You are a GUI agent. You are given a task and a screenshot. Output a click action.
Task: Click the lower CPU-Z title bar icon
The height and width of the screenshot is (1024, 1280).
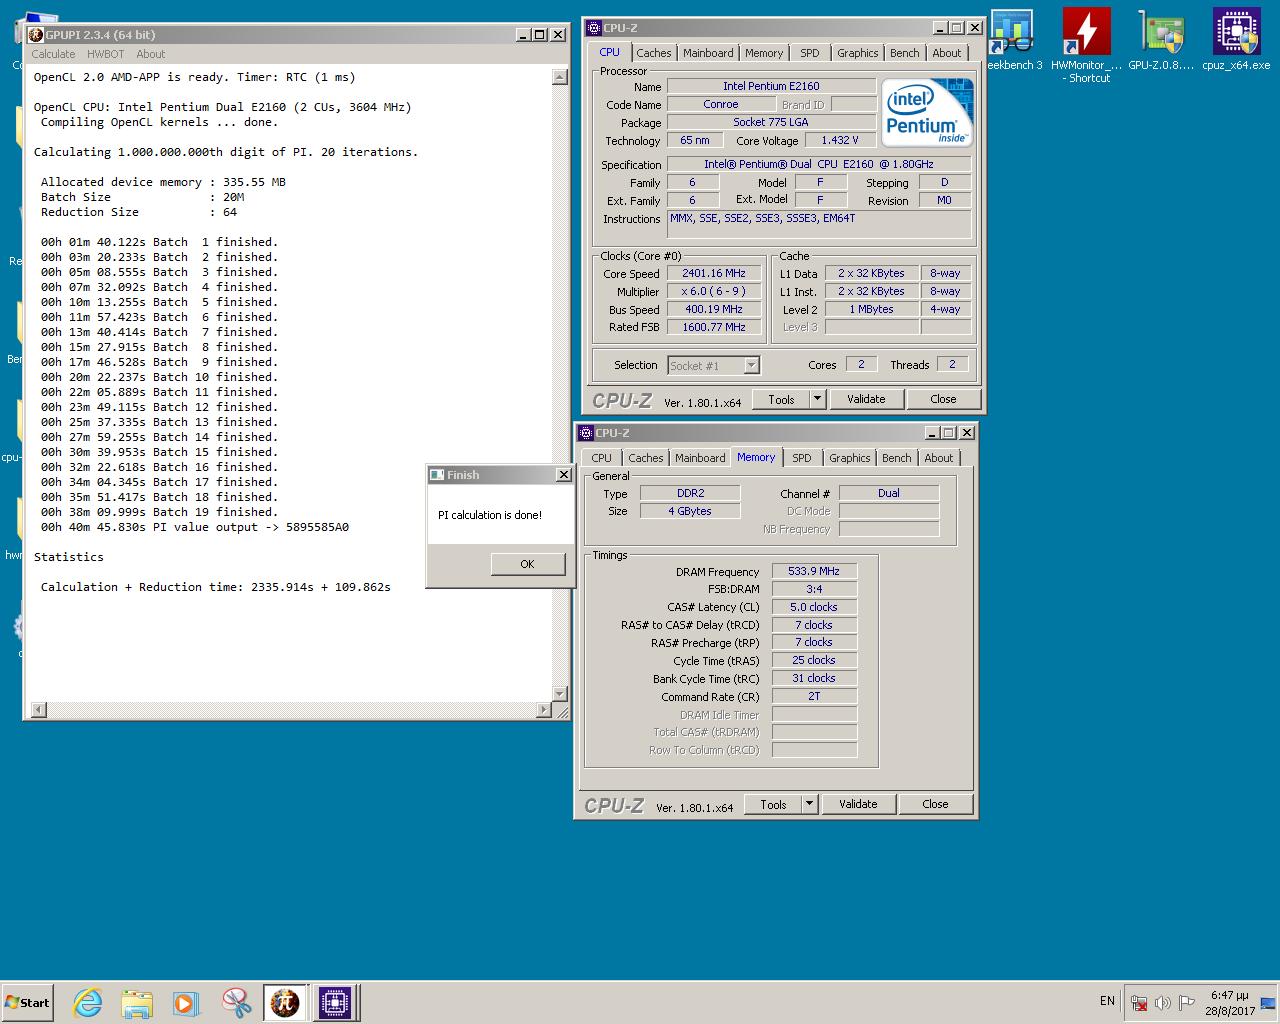click(587, 433)
